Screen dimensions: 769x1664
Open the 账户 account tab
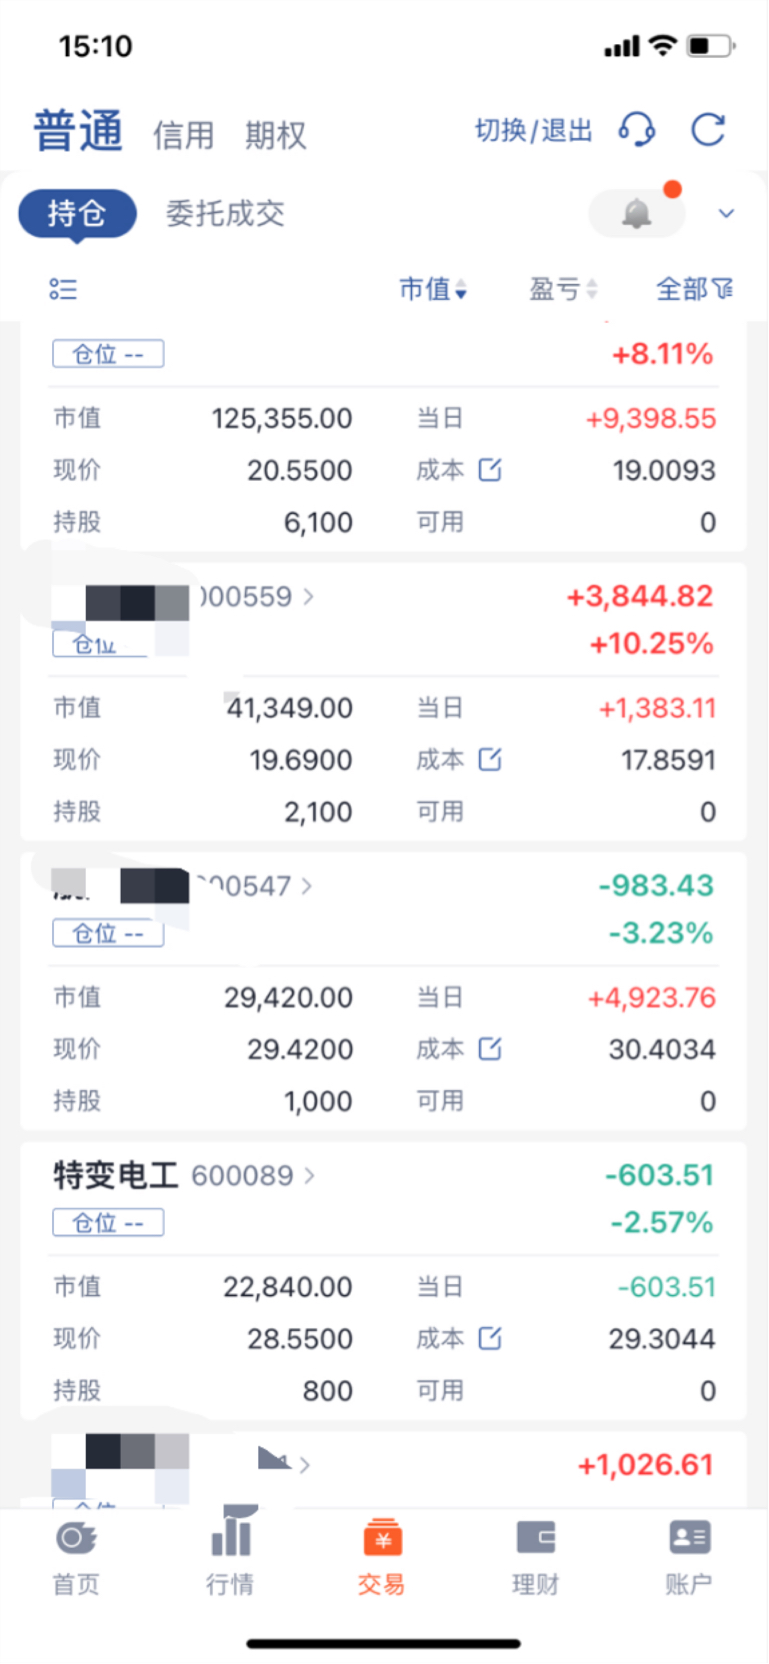(x=688, y=1557)
